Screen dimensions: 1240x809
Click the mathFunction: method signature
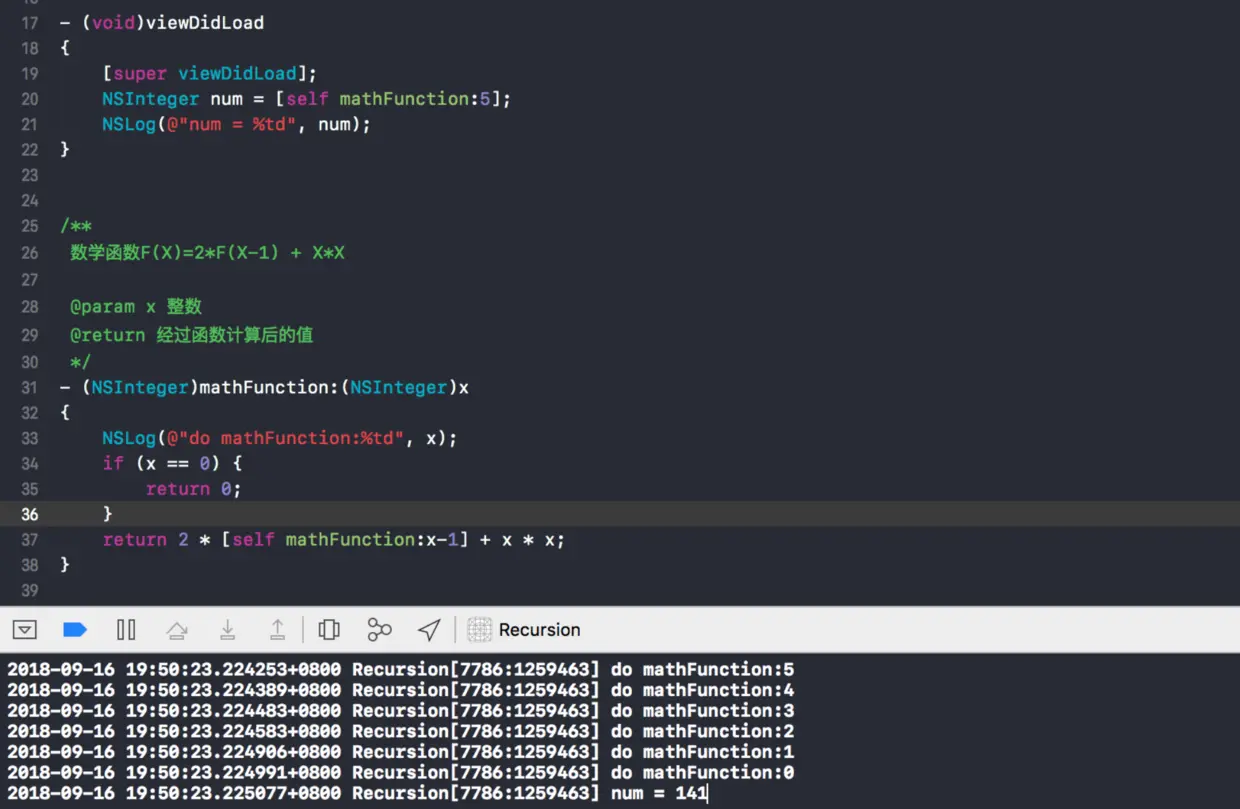(x=264, y=387)
